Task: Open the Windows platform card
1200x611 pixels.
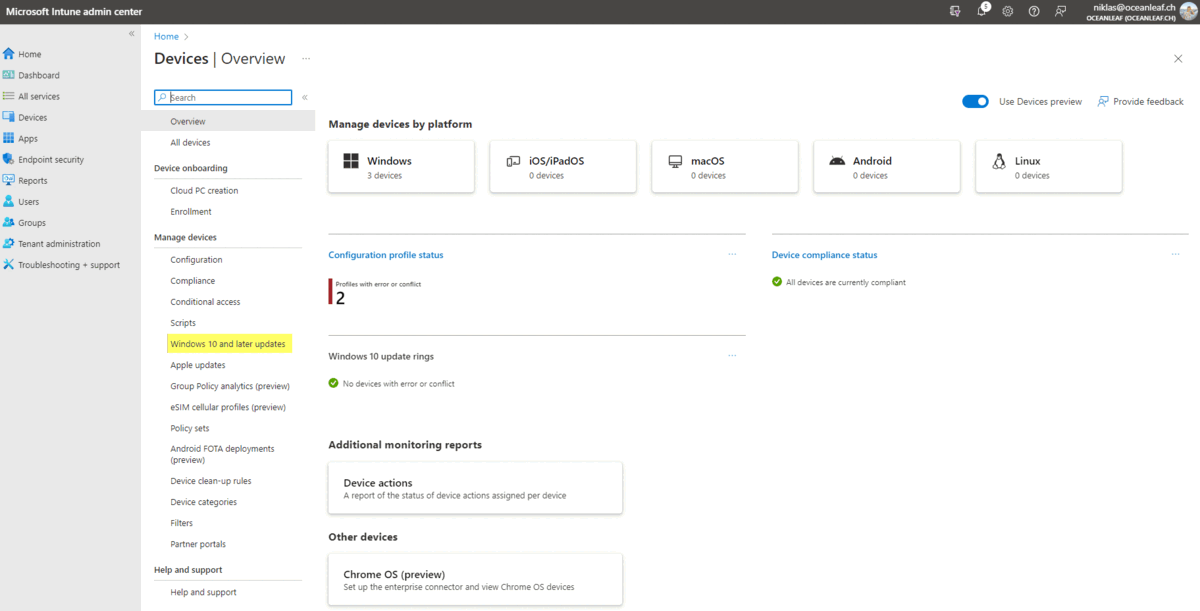Action: pos(401,166)
